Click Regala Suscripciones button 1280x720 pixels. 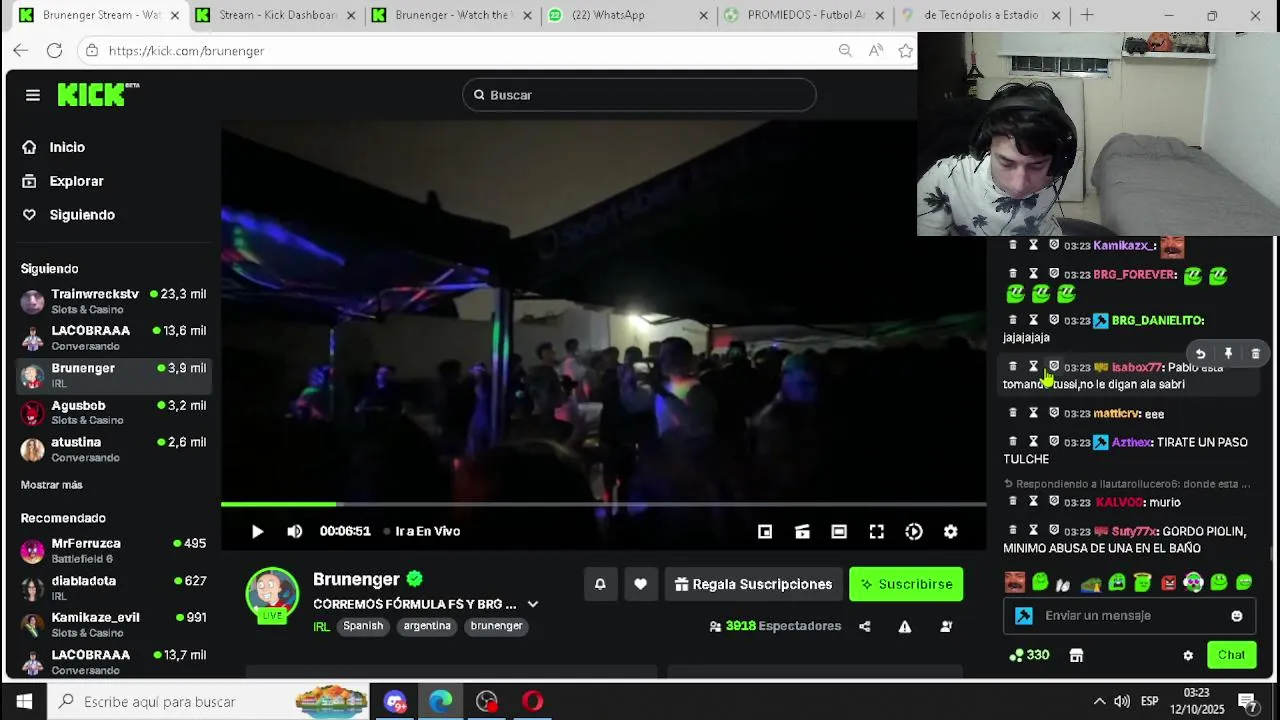pyautogui.click(x=753, y=584)
